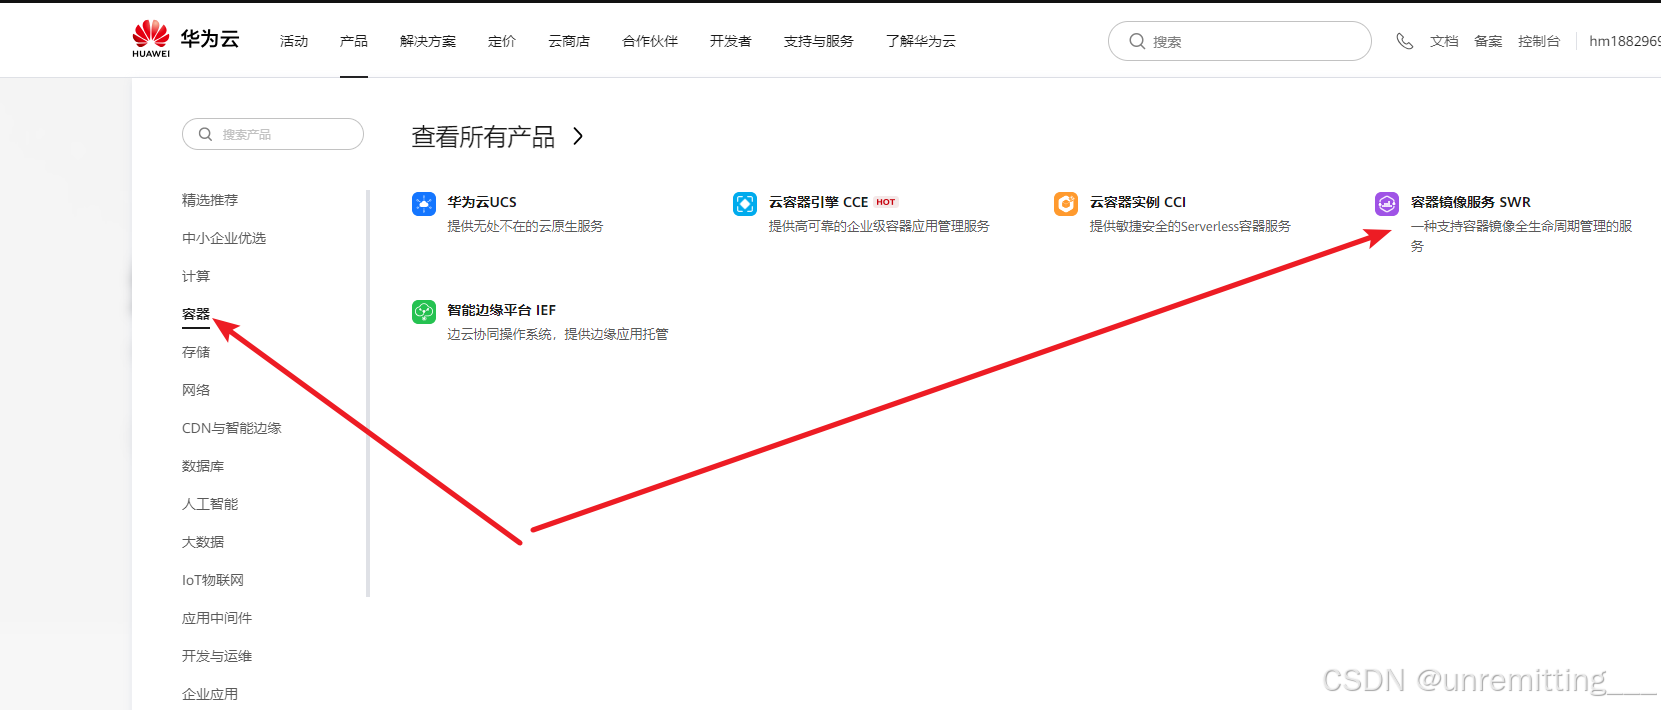1661x710 pixels.
Task: Select the CDN与智能边缘 category
Action: pyautogui.click(x=232, y=428)
